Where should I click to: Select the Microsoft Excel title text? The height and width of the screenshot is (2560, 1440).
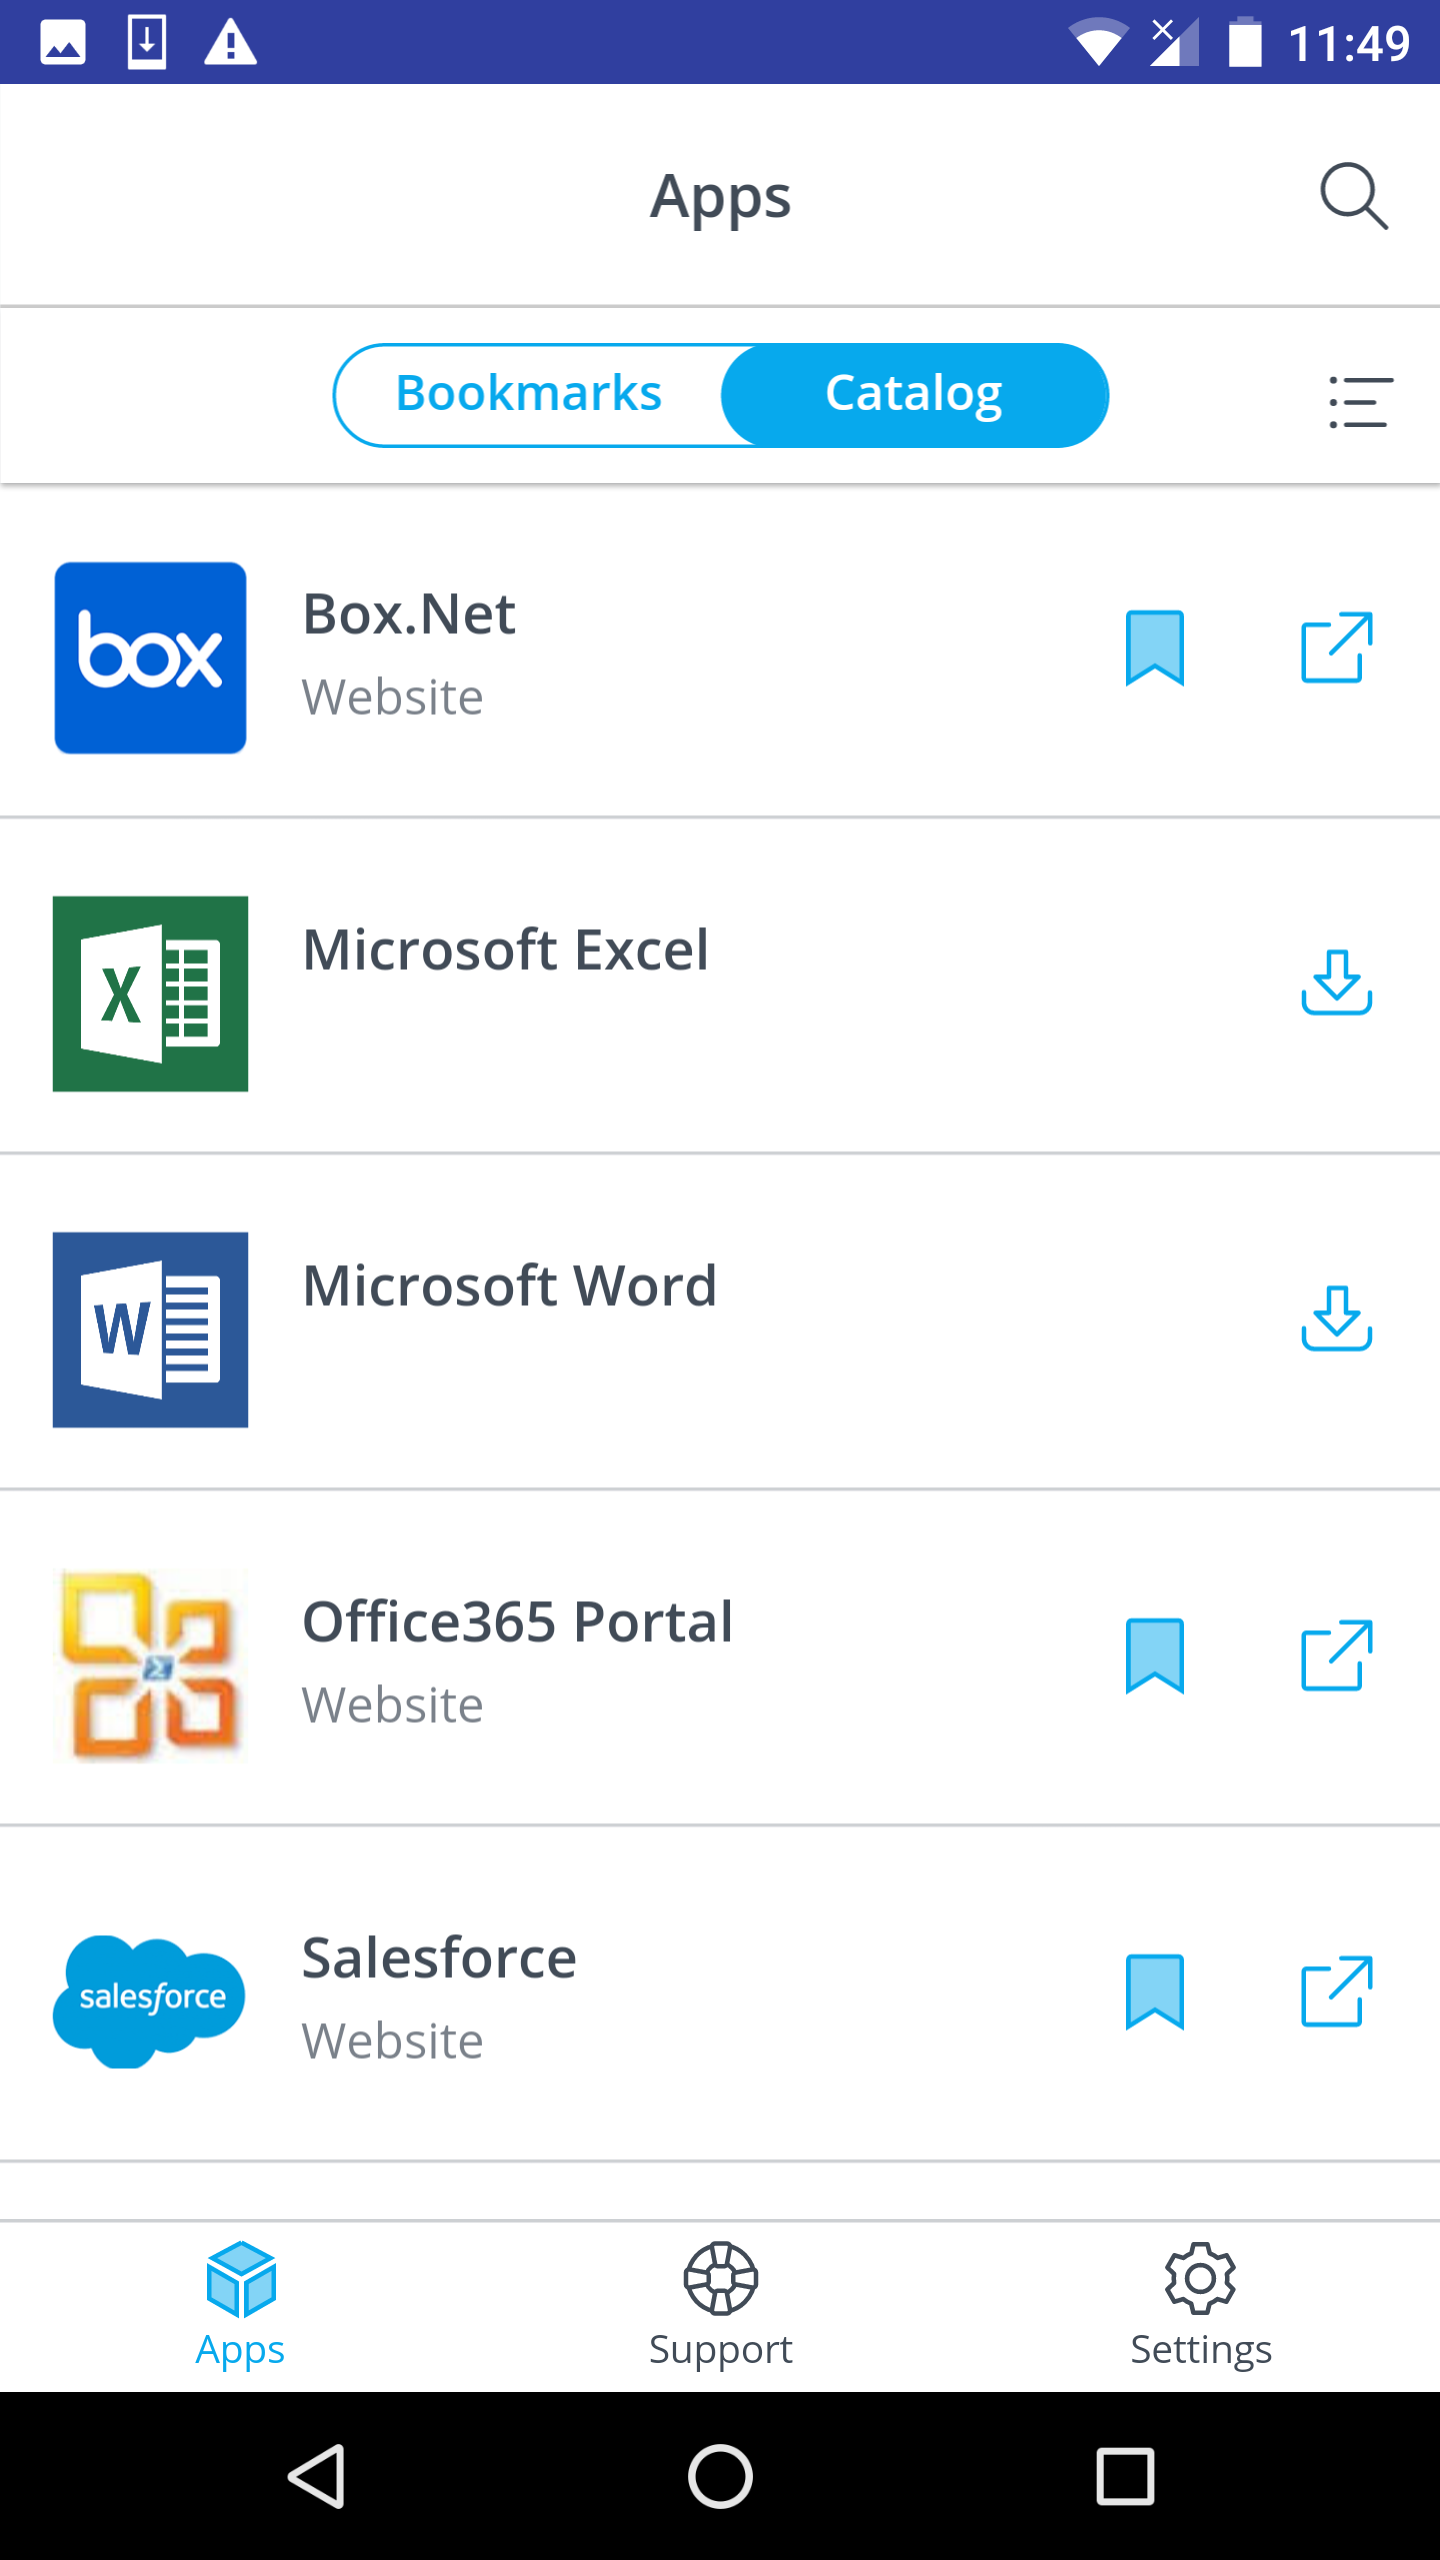coord(506,950)
